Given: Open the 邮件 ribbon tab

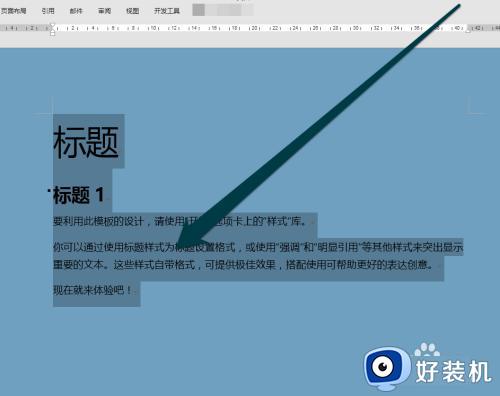Looking at the screenshot, I should (x=76, y=11).
